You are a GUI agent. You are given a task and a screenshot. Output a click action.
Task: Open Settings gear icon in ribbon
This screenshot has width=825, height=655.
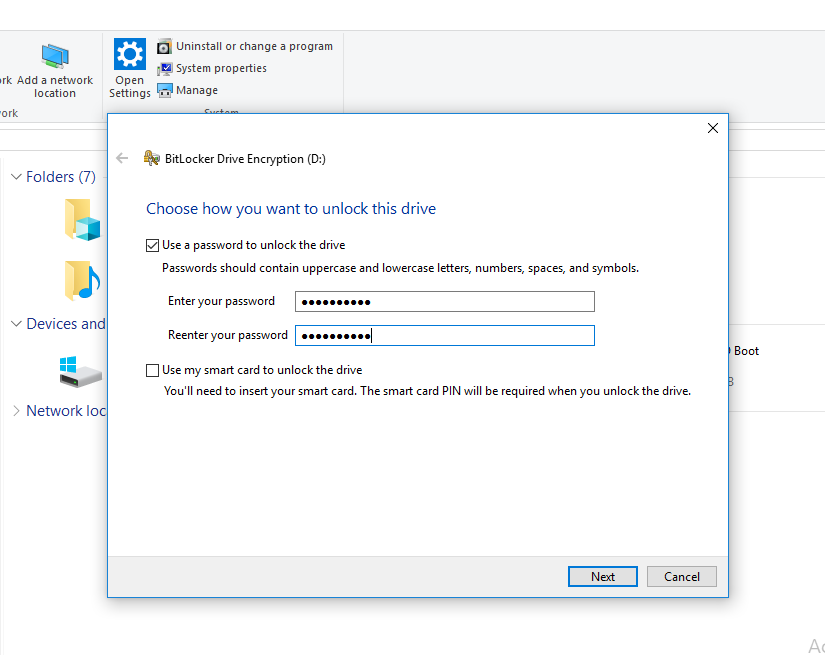point(129,54)
